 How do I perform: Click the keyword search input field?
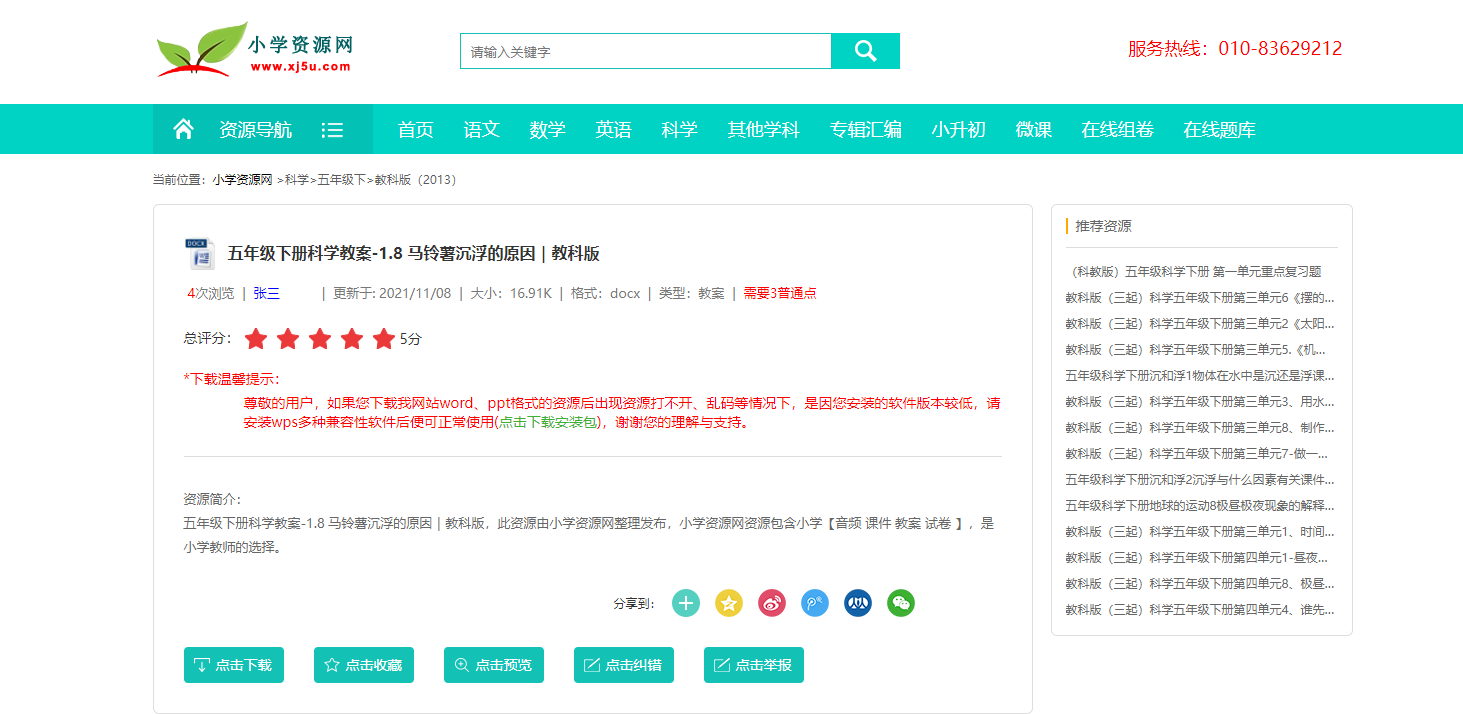tap(646, 51)
